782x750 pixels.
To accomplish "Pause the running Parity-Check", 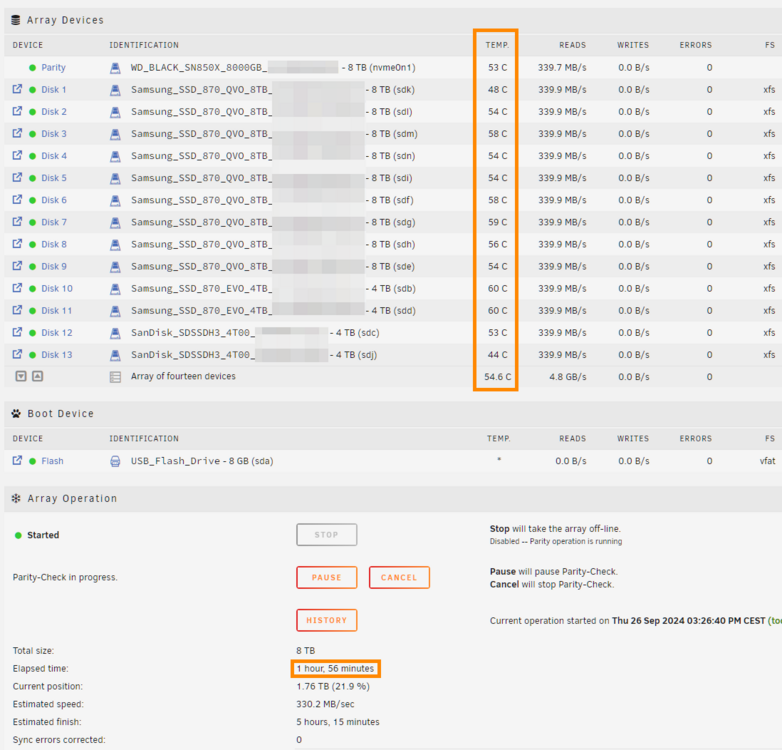I will 327,577.
